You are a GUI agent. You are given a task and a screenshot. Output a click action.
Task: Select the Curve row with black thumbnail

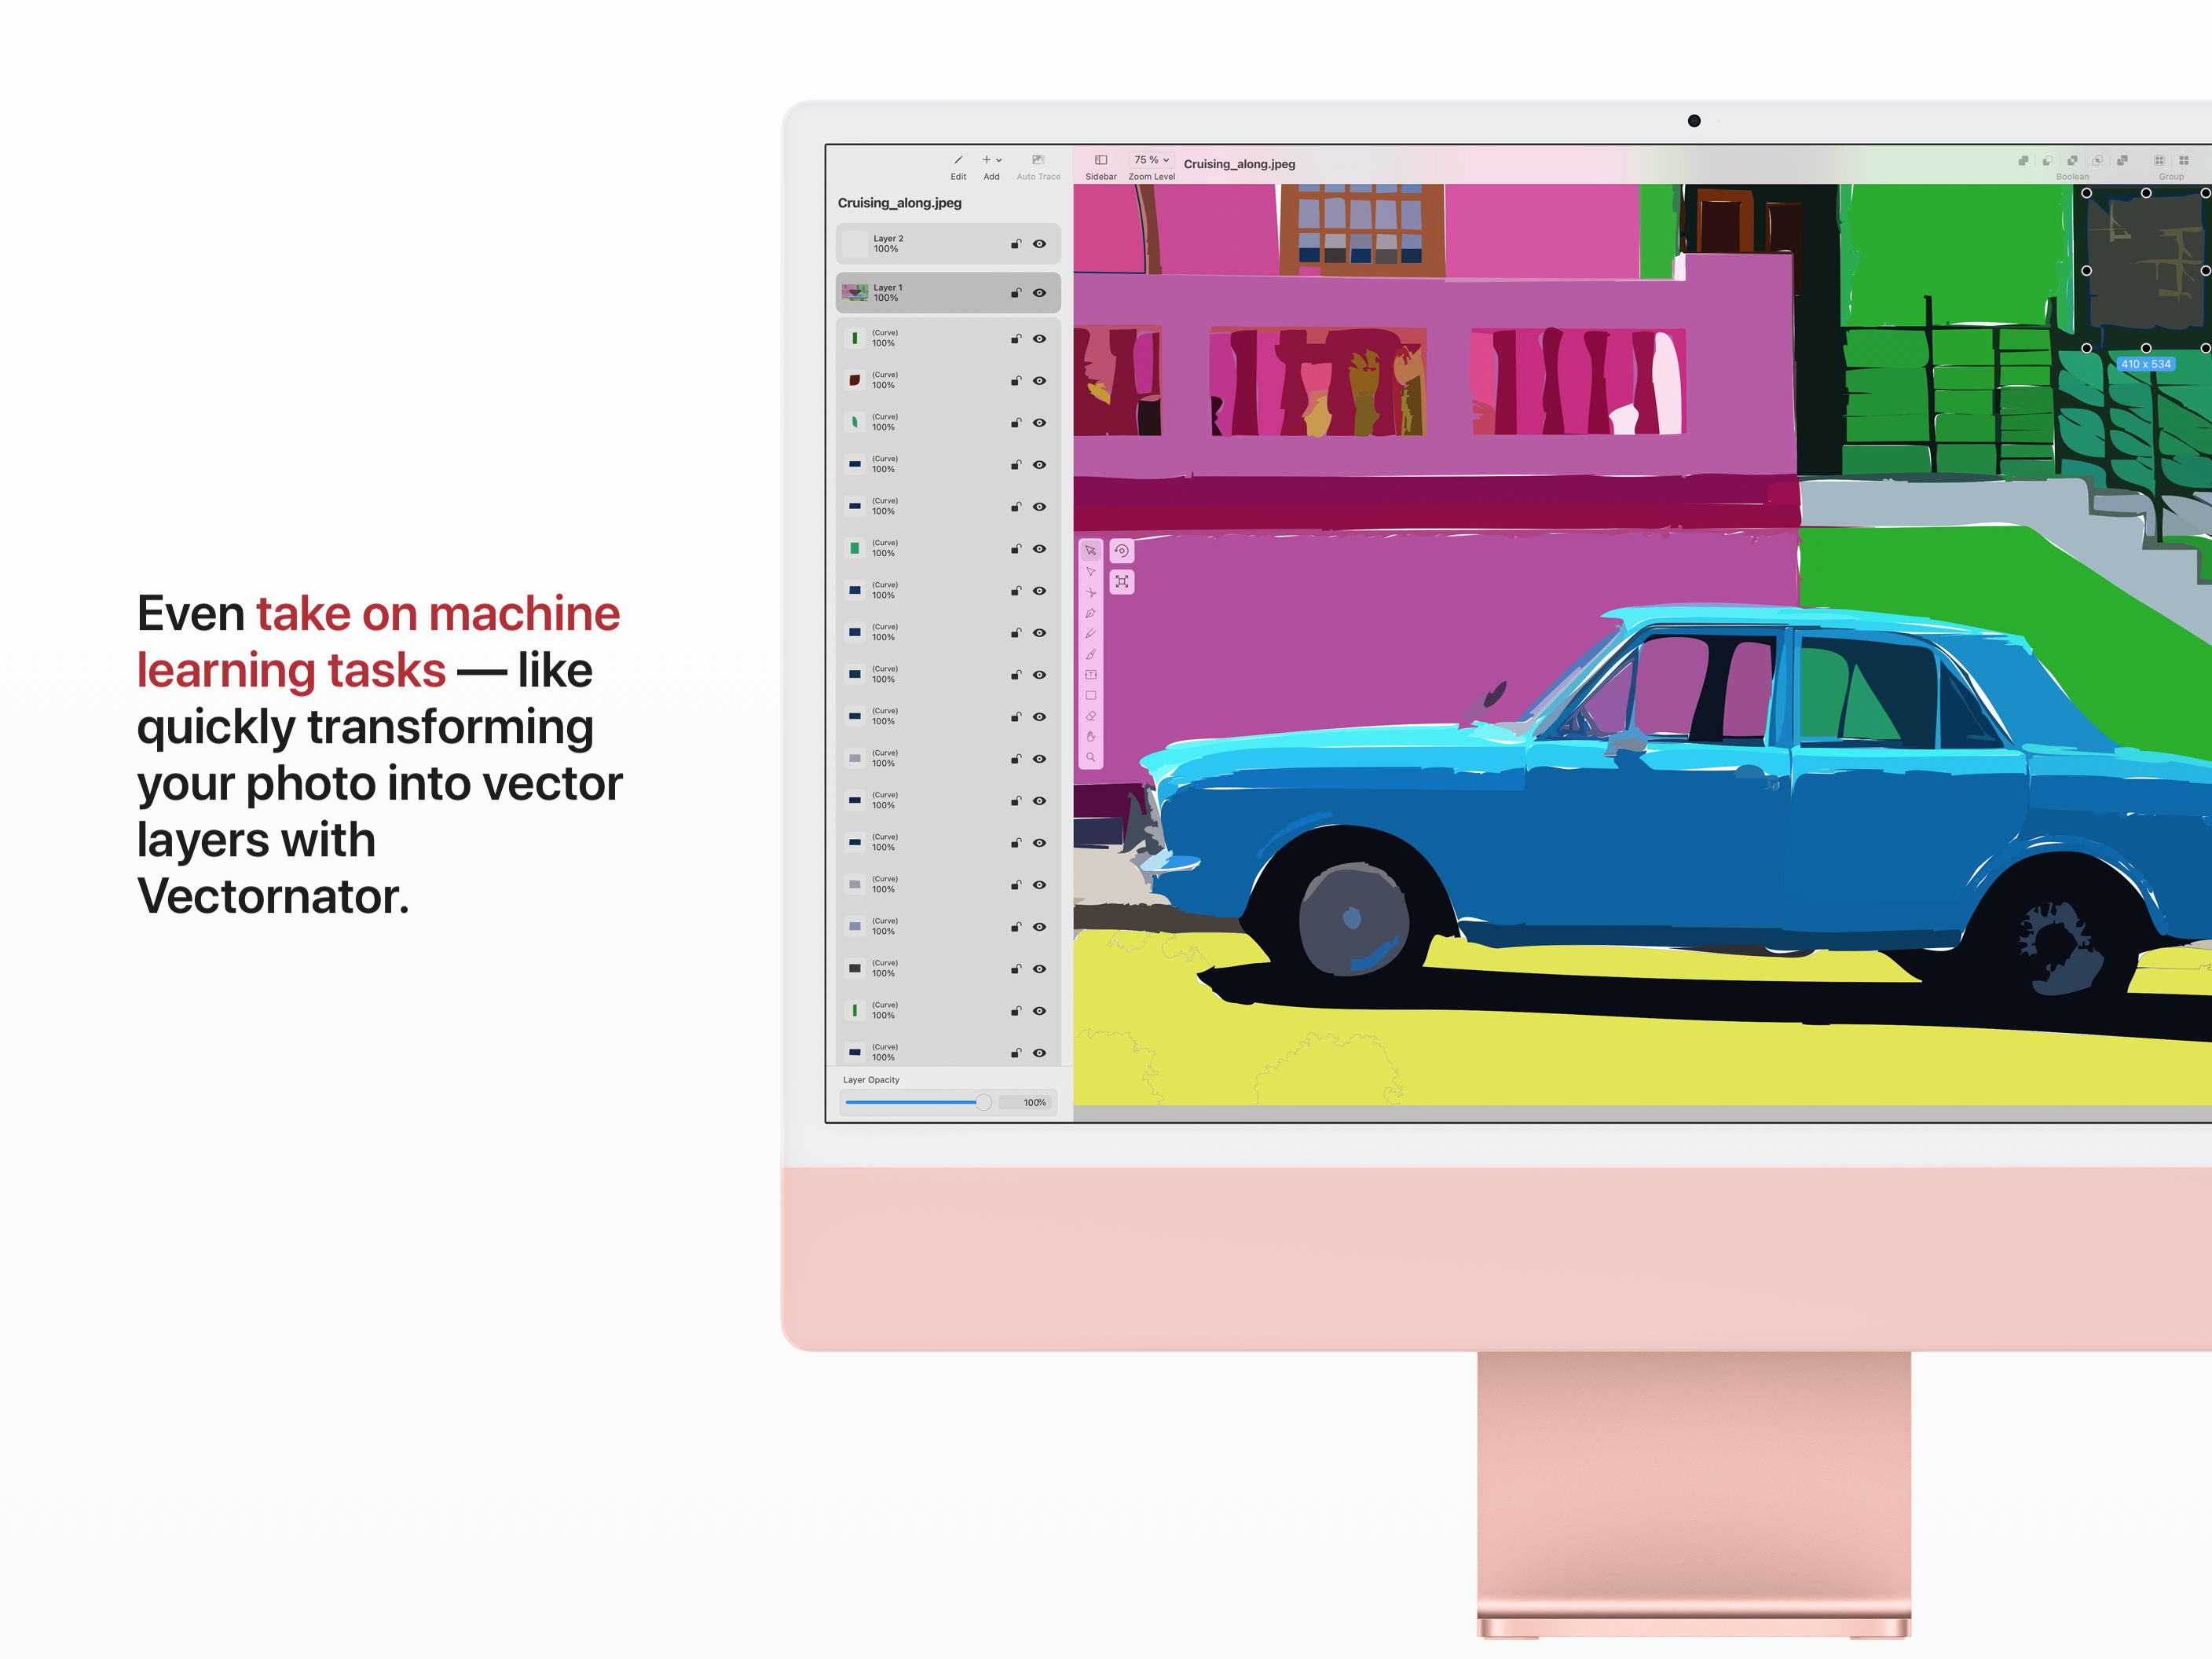pyautogui.click(x=948, y=969)
